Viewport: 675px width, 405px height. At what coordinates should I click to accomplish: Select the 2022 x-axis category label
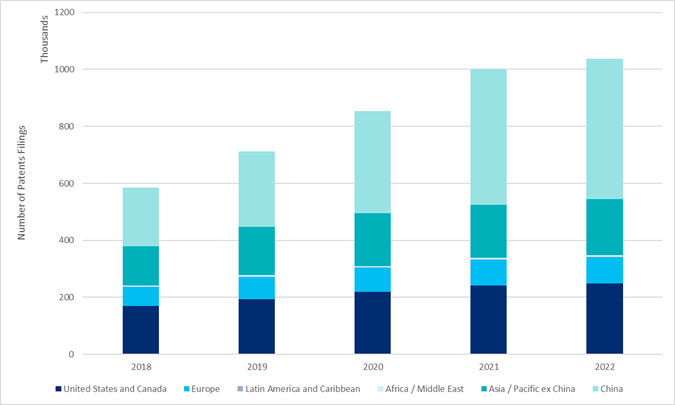coord(604,366)
